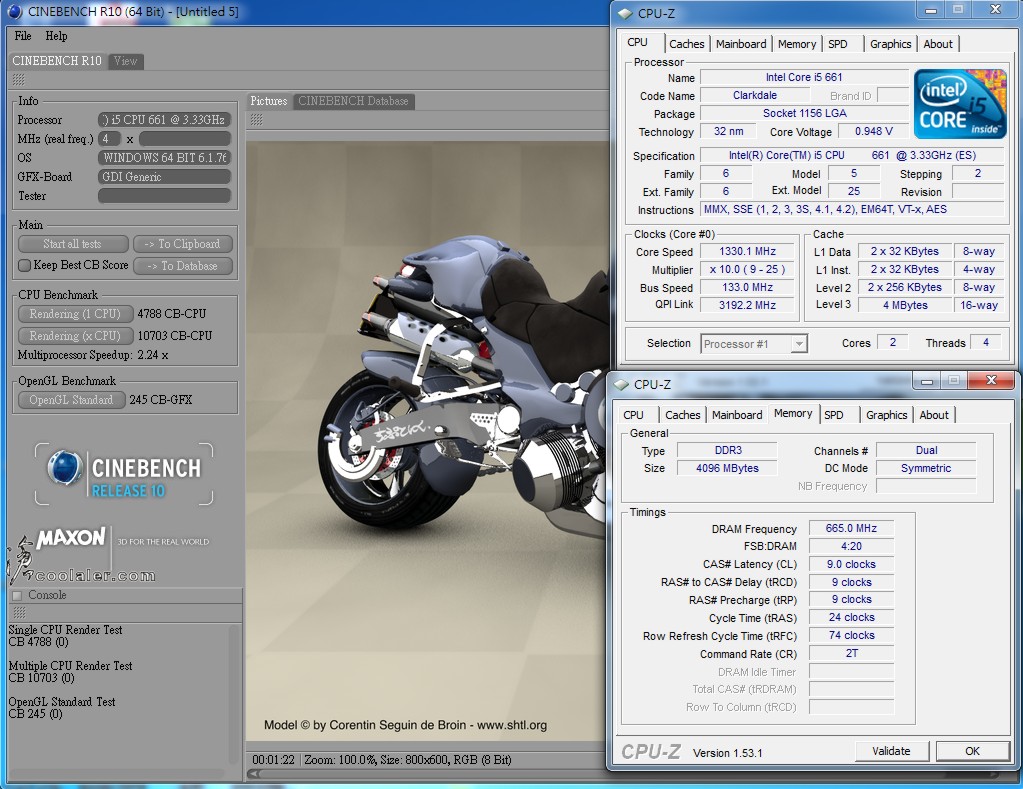The height and width of the screenshot is (789, 1023).
Task: Click the CINEBENCH app icon in the title bar
Action: (14, 11)
